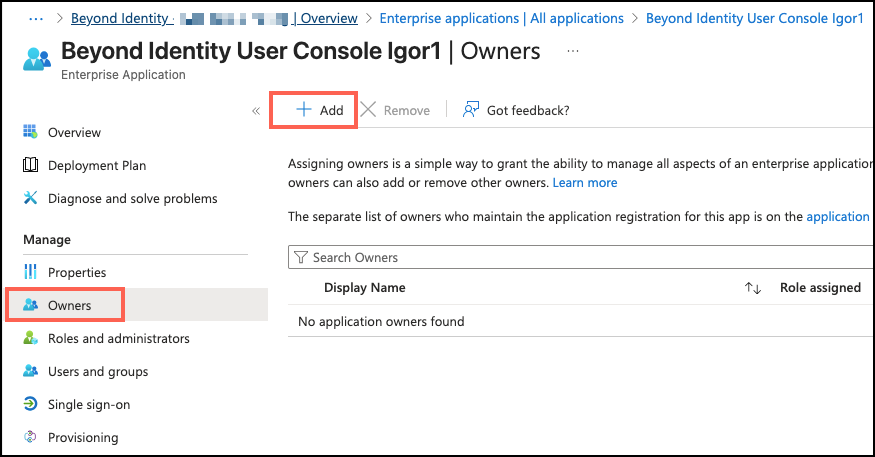875x457 pixels.
Task: Click the wrench diagnose icon
Action: tap(30, 198)
